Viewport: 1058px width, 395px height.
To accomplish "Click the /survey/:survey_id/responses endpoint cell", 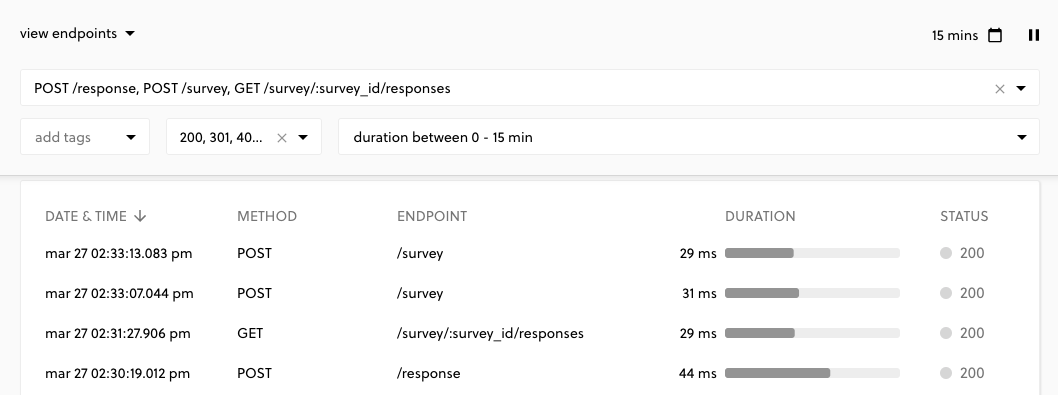I will pos(490,333).
